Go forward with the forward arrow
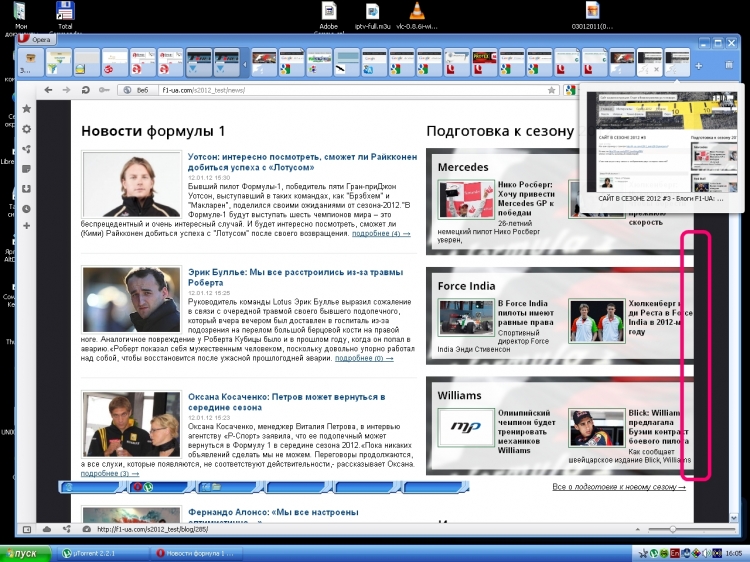Image resolution: width=750 pixels, height=562 pixels. 66,89
